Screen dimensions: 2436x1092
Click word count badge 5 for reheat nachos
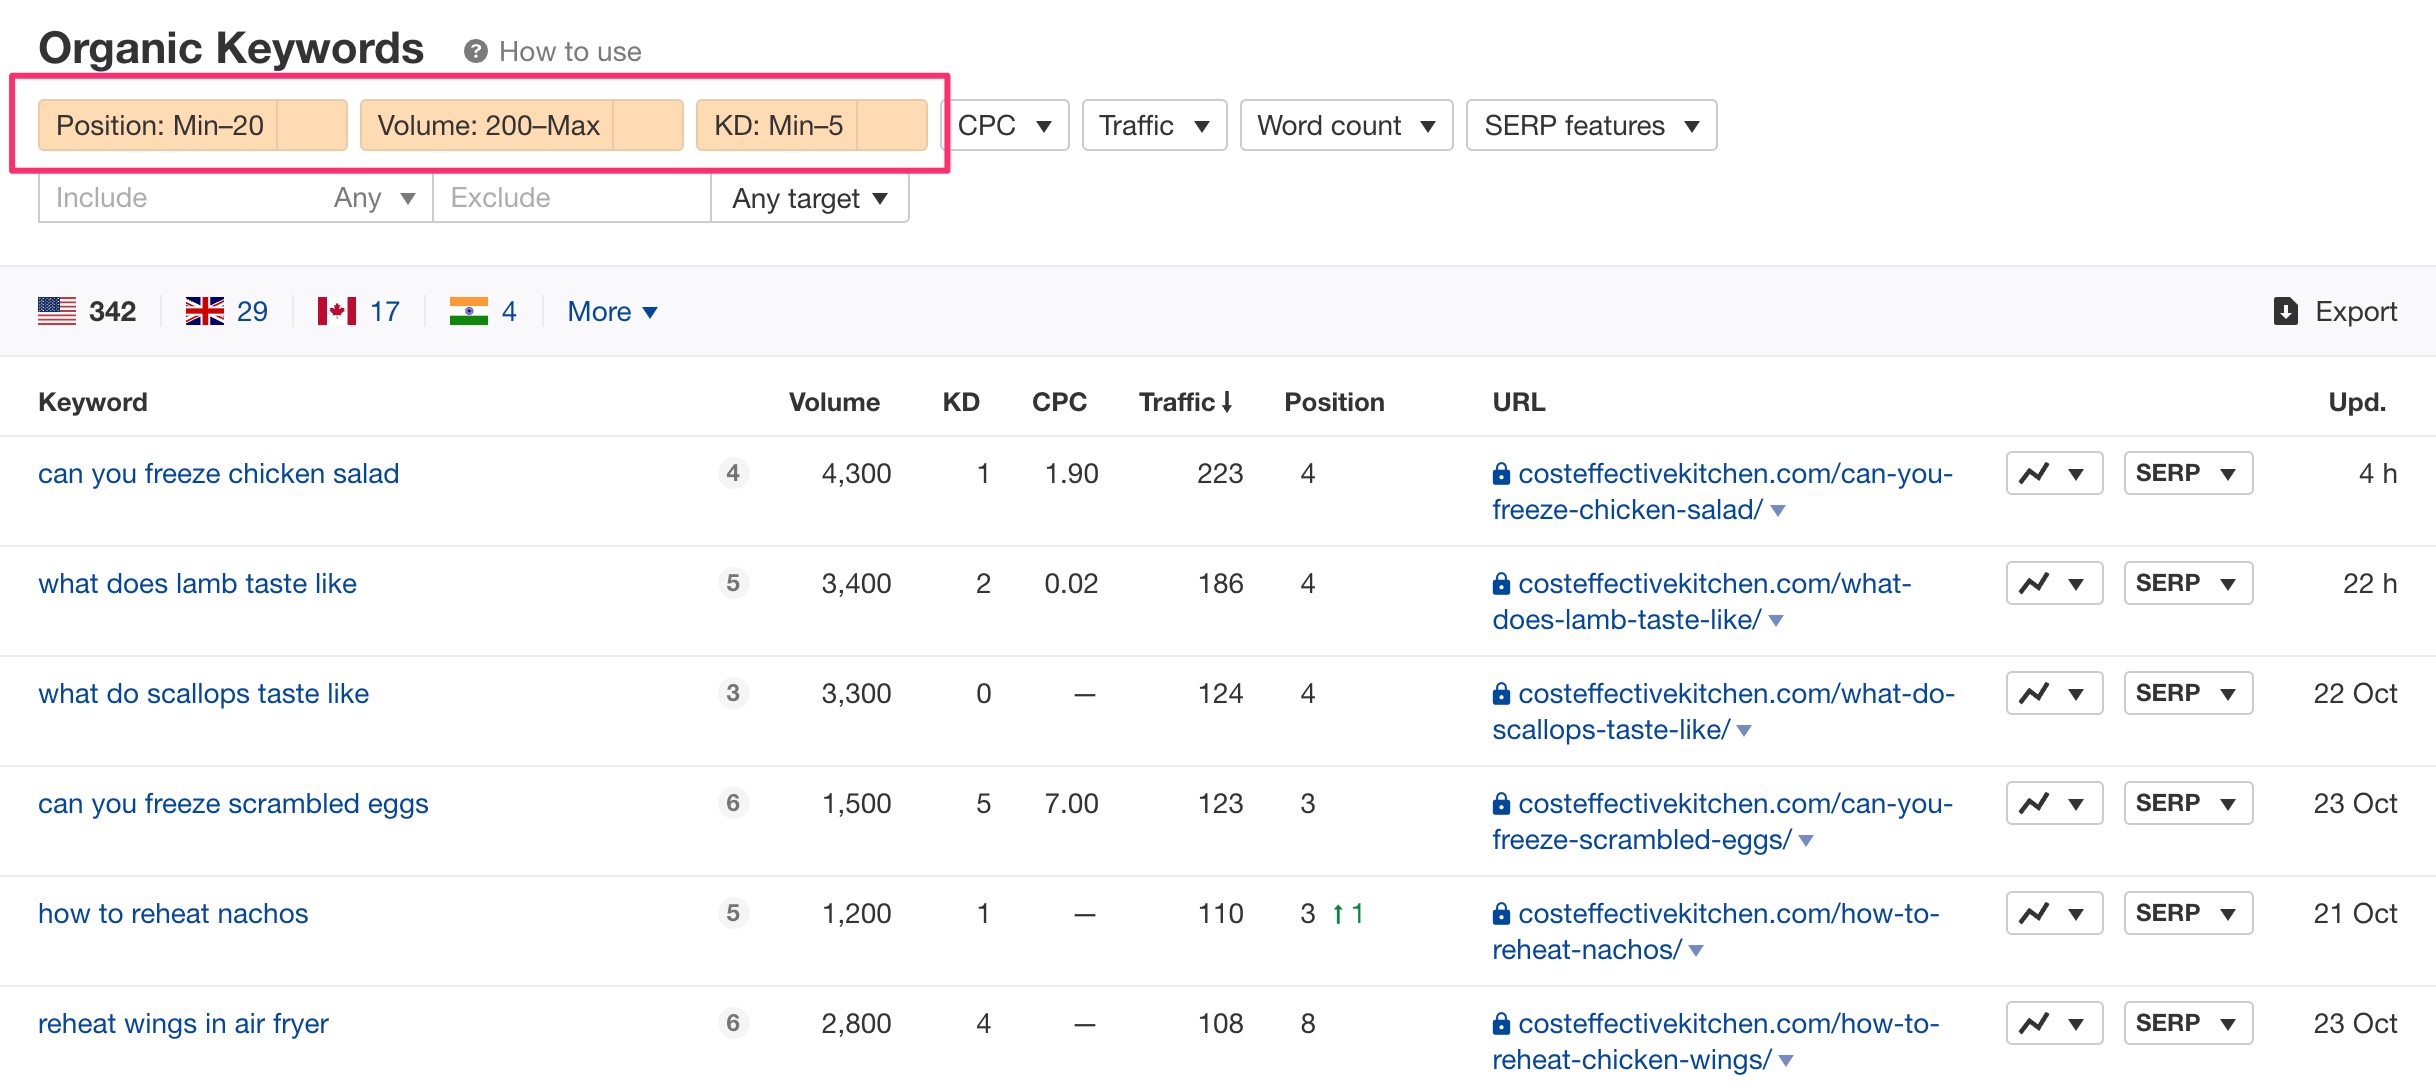[x=733, y=913]
